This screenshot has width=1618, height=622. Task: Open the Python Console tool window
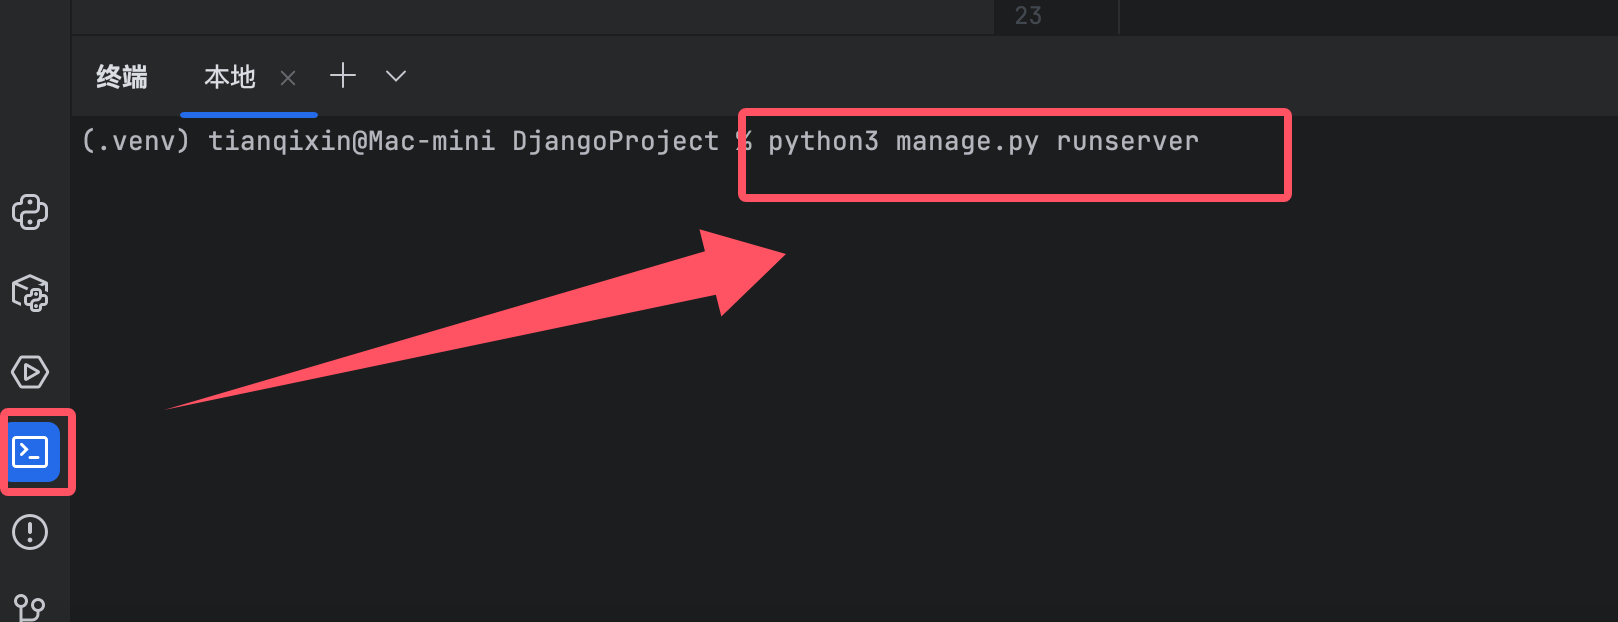[x=30, y=212]
